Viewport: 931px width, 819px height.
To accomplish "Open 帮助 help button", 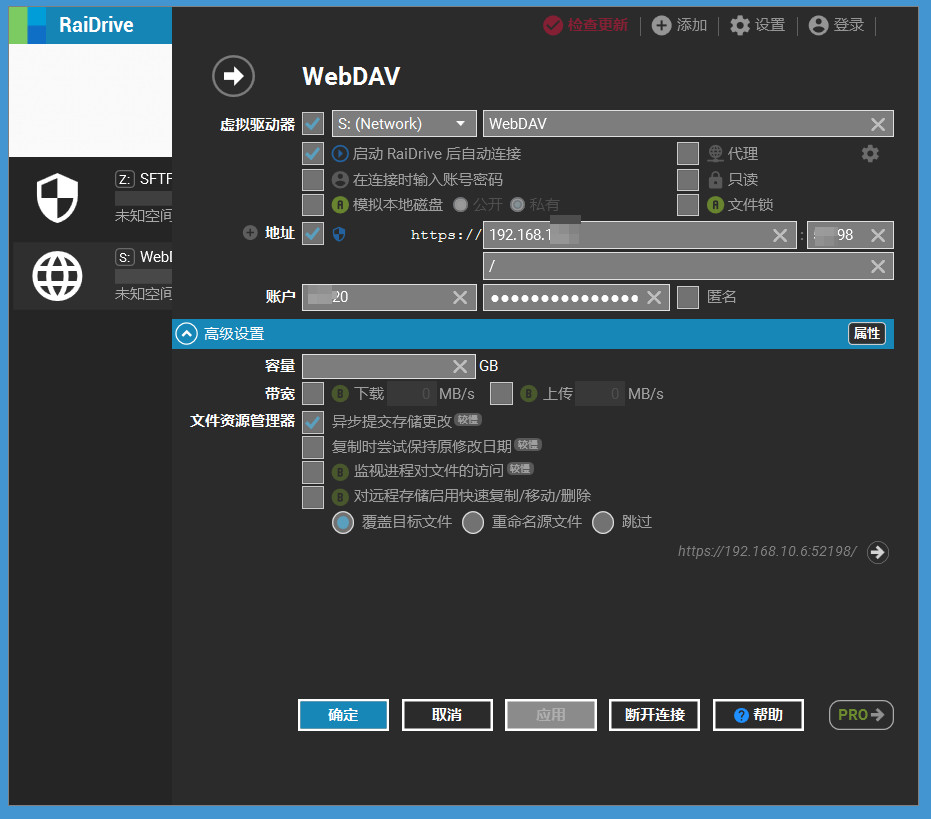I will (758, 715).
